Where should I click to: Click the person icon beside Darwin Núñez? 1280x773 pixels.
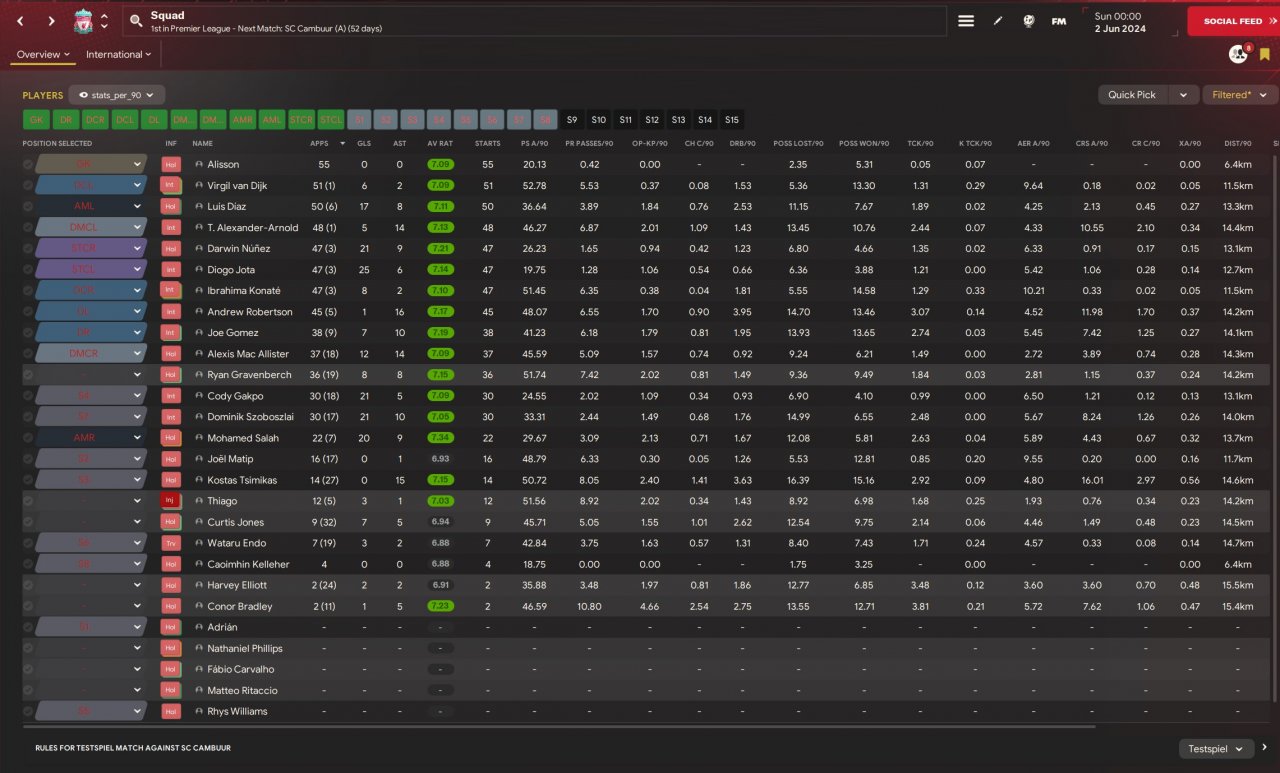coord(199,248)
